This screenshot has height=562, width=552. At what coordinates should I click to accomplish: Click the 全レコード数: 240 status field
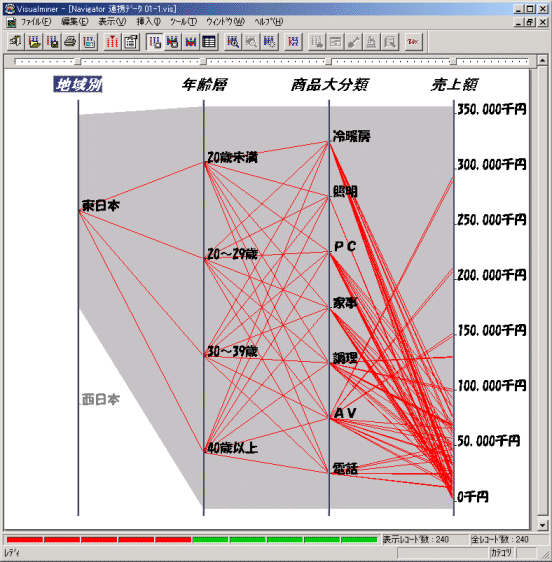pos(508,539)
